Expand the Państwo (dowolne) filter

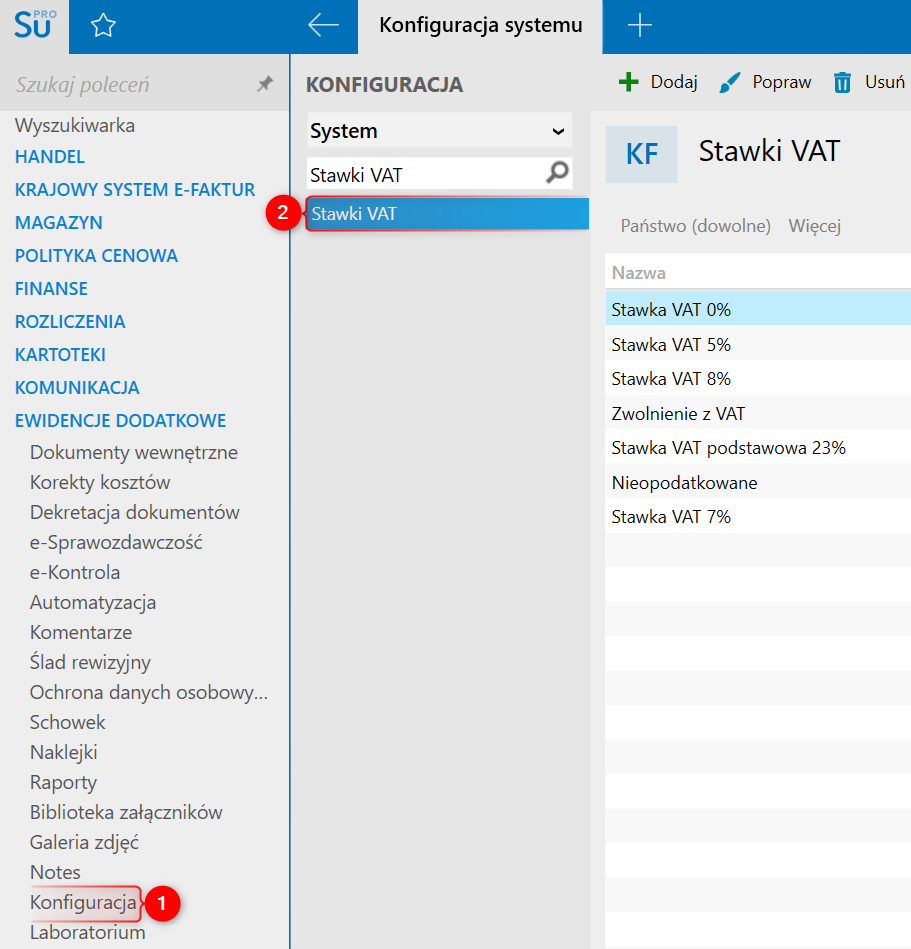tap(695, 226)
